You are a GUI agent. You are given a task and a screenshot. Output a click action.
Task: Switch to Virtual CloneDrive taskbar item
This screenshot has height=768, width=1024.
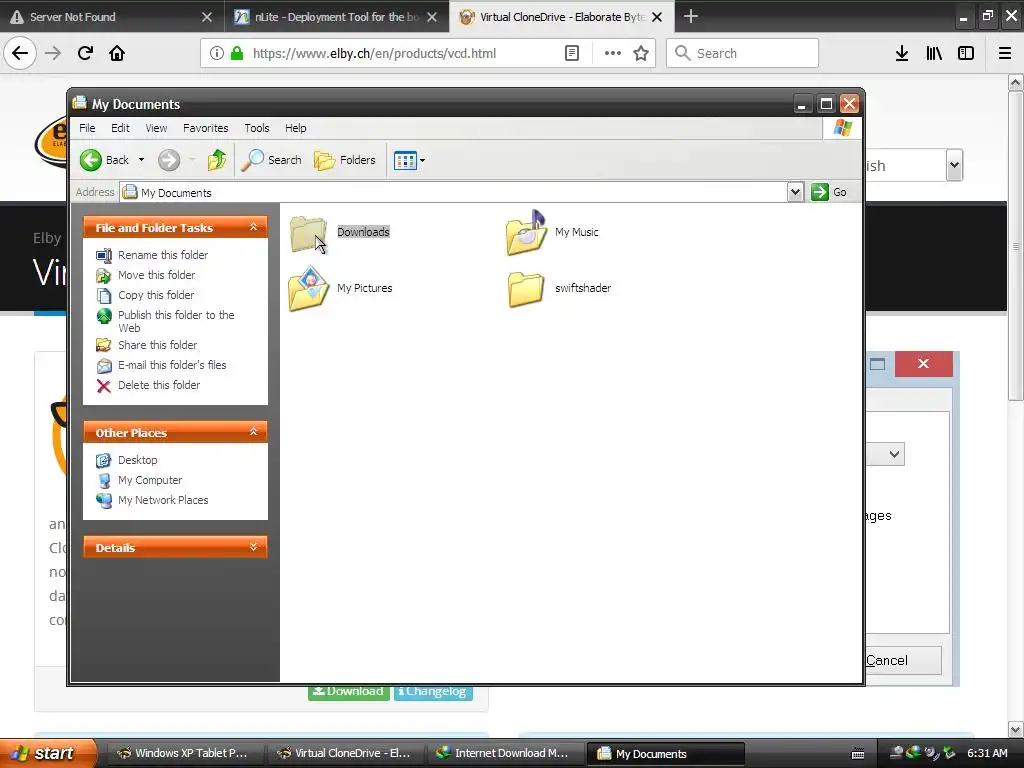(x=345, y=753)
